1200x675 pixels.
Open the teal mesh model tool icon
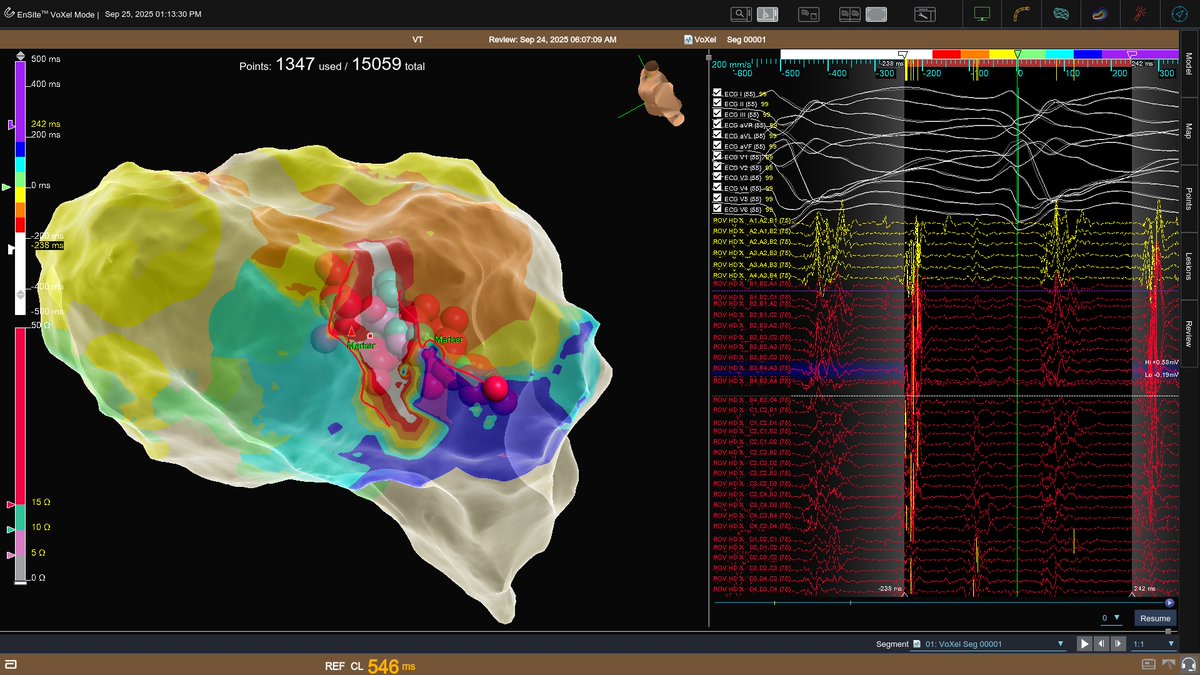click(x=1061, y=14)
